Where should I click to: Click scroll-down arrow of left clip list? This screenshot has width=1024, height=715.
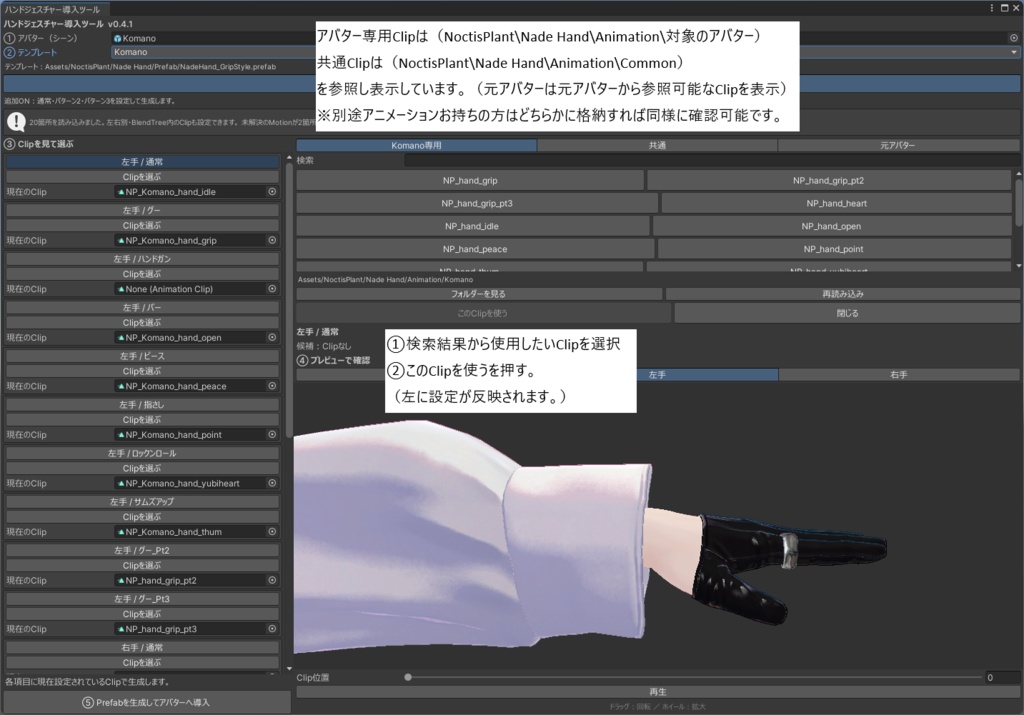pos(289,669)
